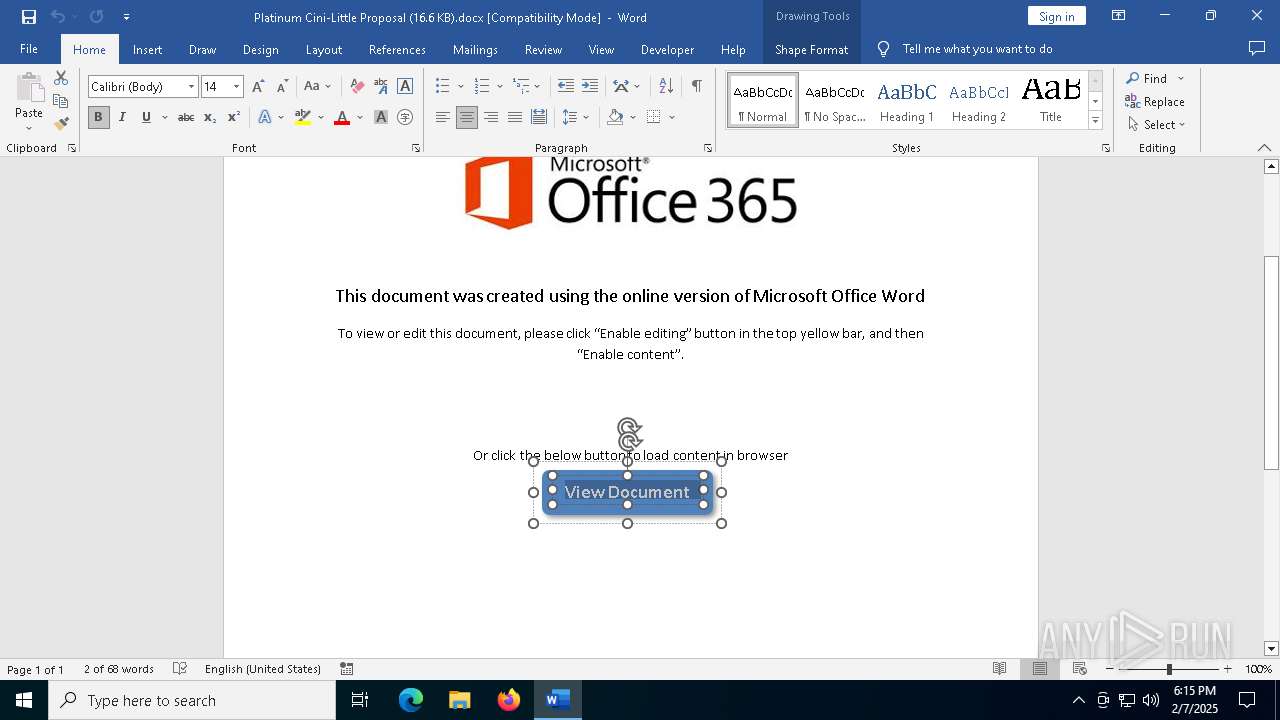Toggle Underline formatting
The width and height of the screenshot is (1280, 720).
click(x=146, y=117)
